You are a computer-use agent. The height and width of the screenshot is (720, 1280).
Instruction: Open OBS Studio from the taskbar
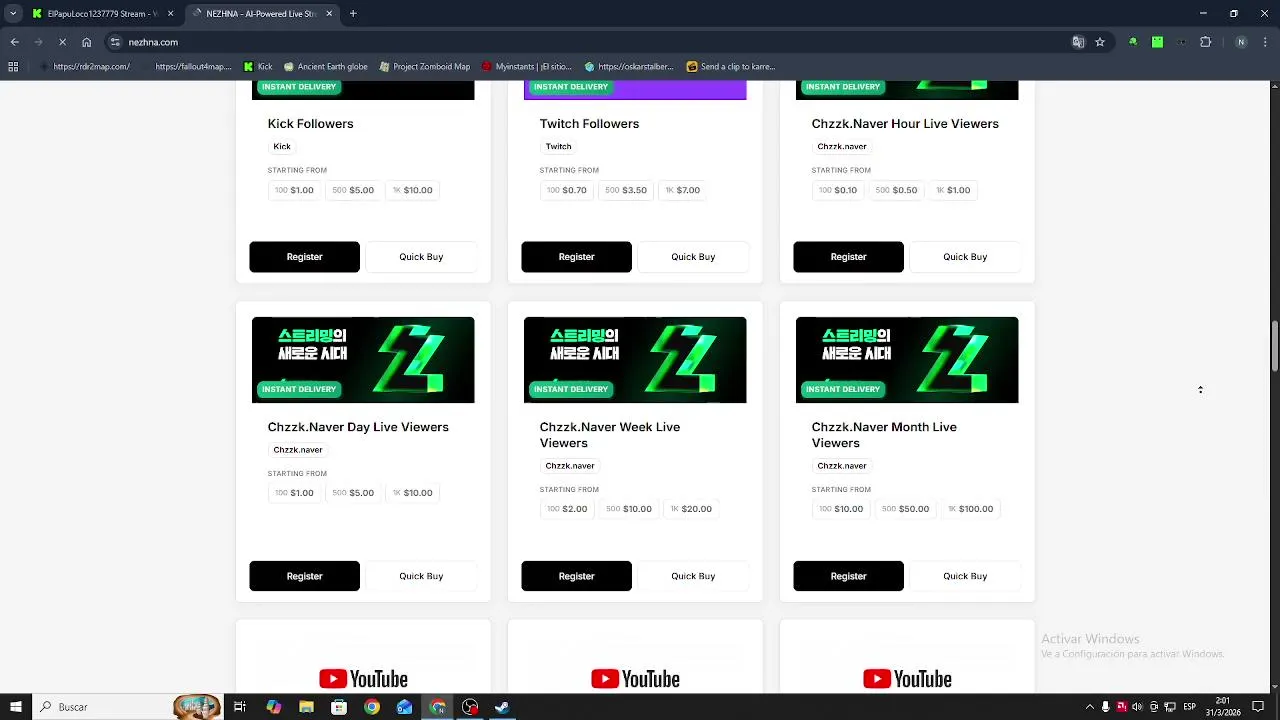(470, 707)
